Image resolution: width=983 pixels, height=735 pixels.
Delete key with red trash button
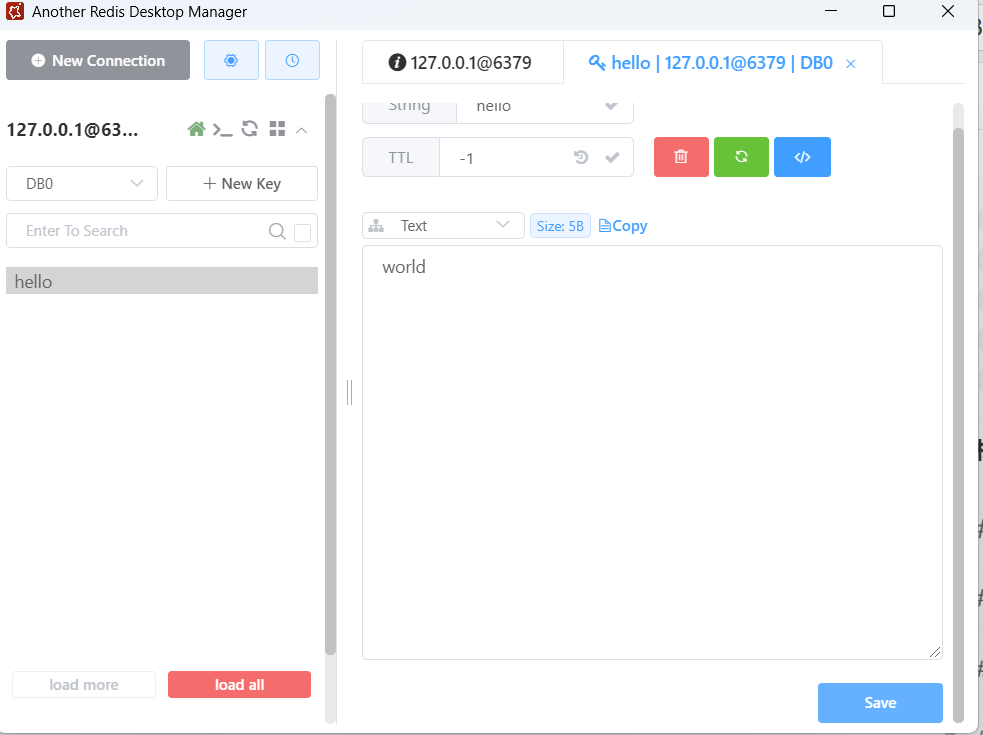(681, 157)
